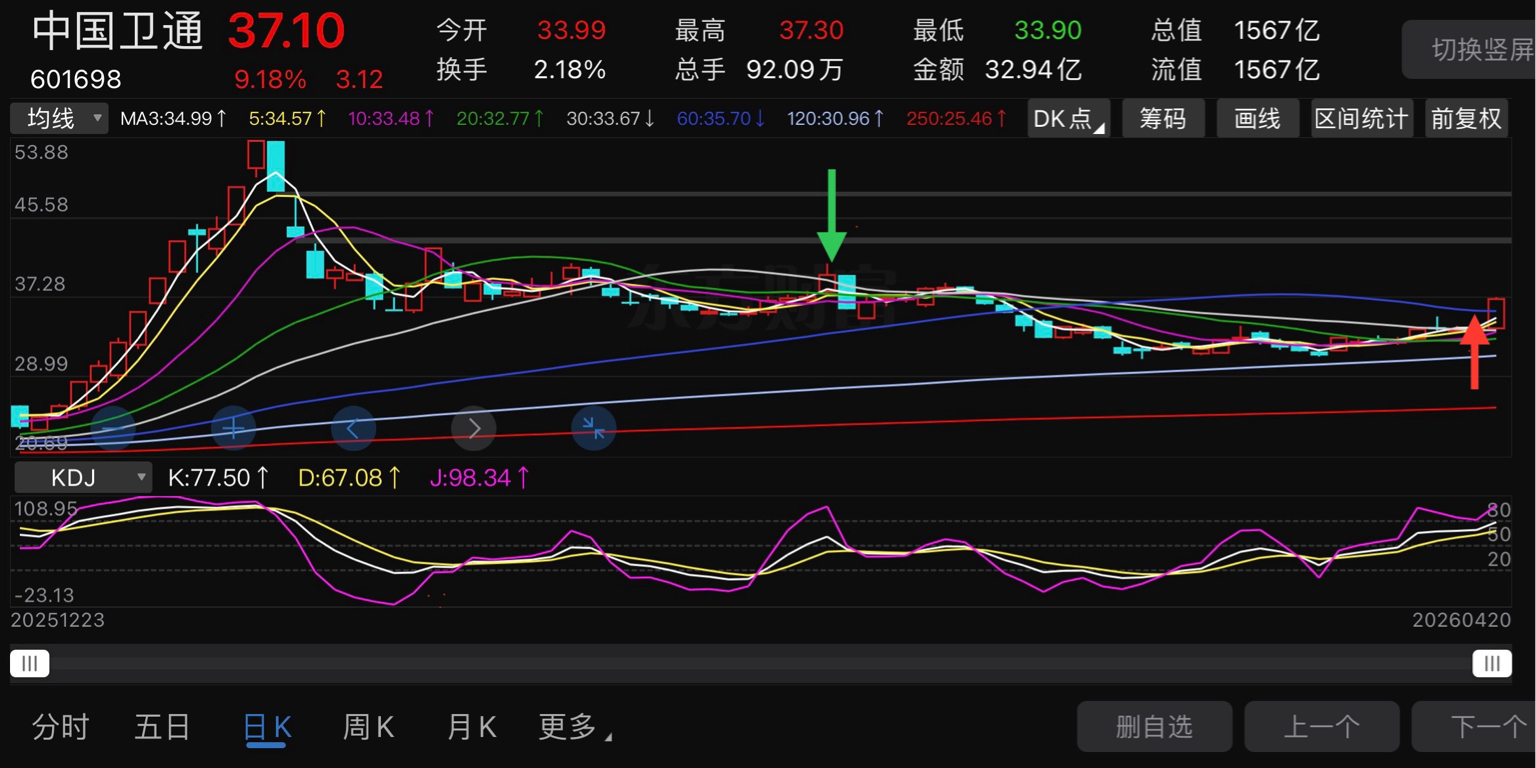Viewport: 1536px width, 768px height.
Task: Tap the start date 20251223
Action: [x=57, y=621]
